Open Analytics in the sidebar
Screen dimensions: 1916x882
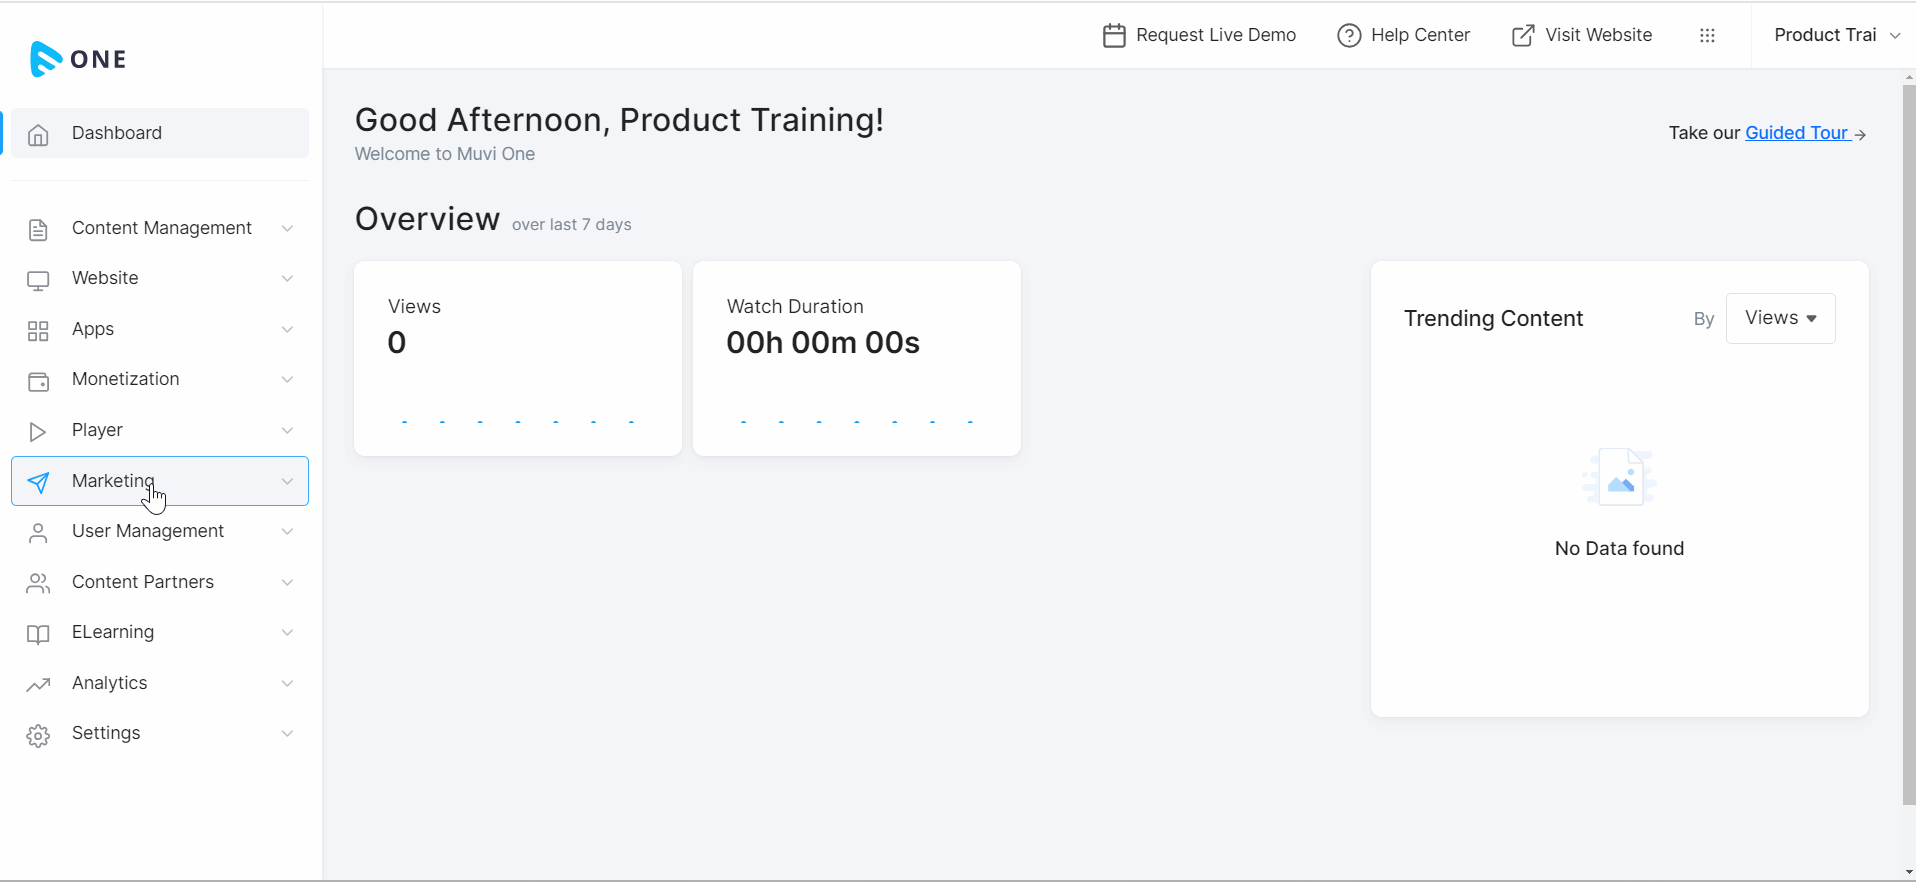pos(160,683)
